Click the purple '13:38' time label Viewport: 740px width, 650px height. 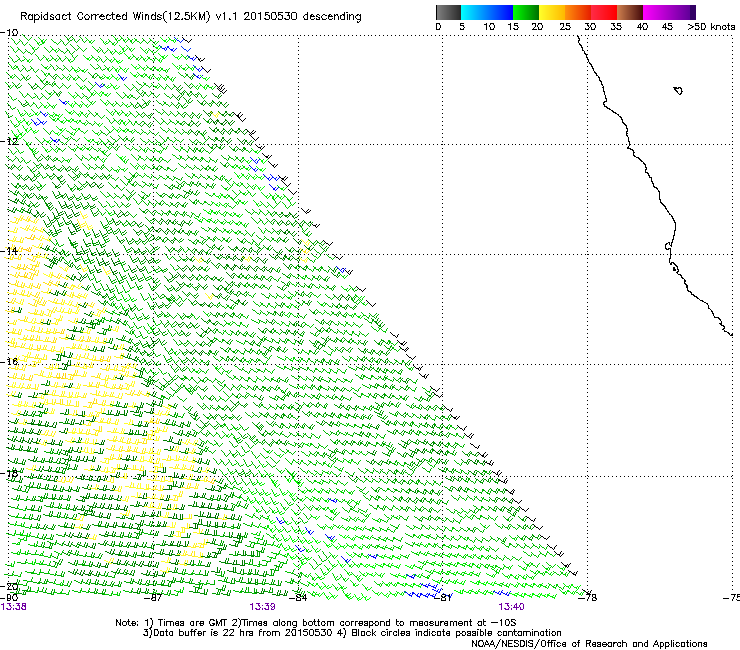click(14, 607)
